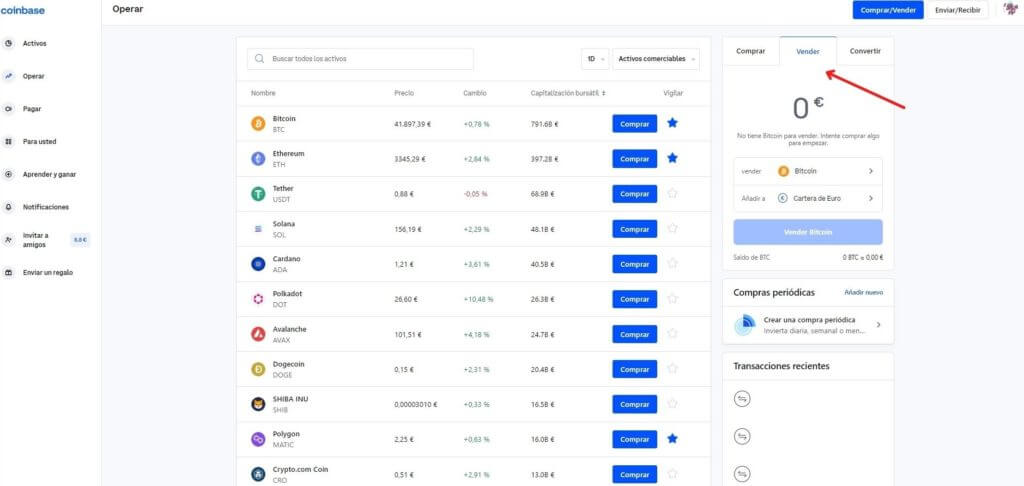Screen dimensions: 1024x486
Task: Switch to the Comprar tab
Action: 750,52
